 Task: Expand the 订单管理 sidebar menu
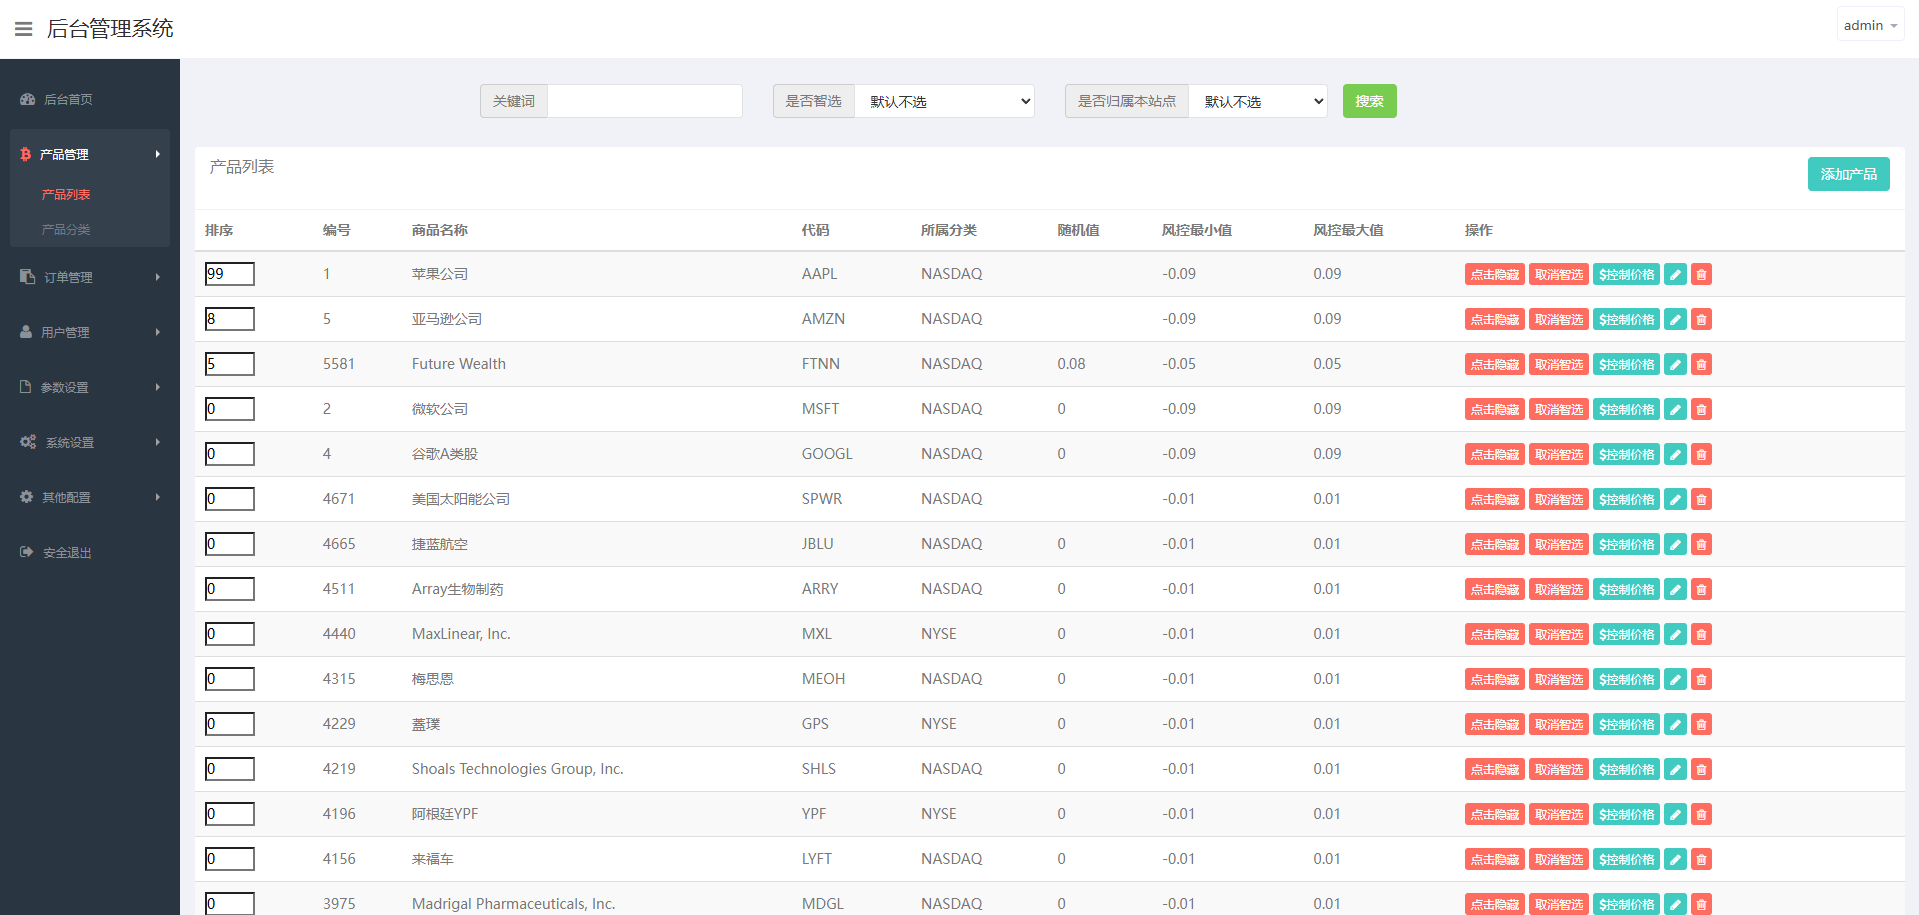click(x=90, y=277)
